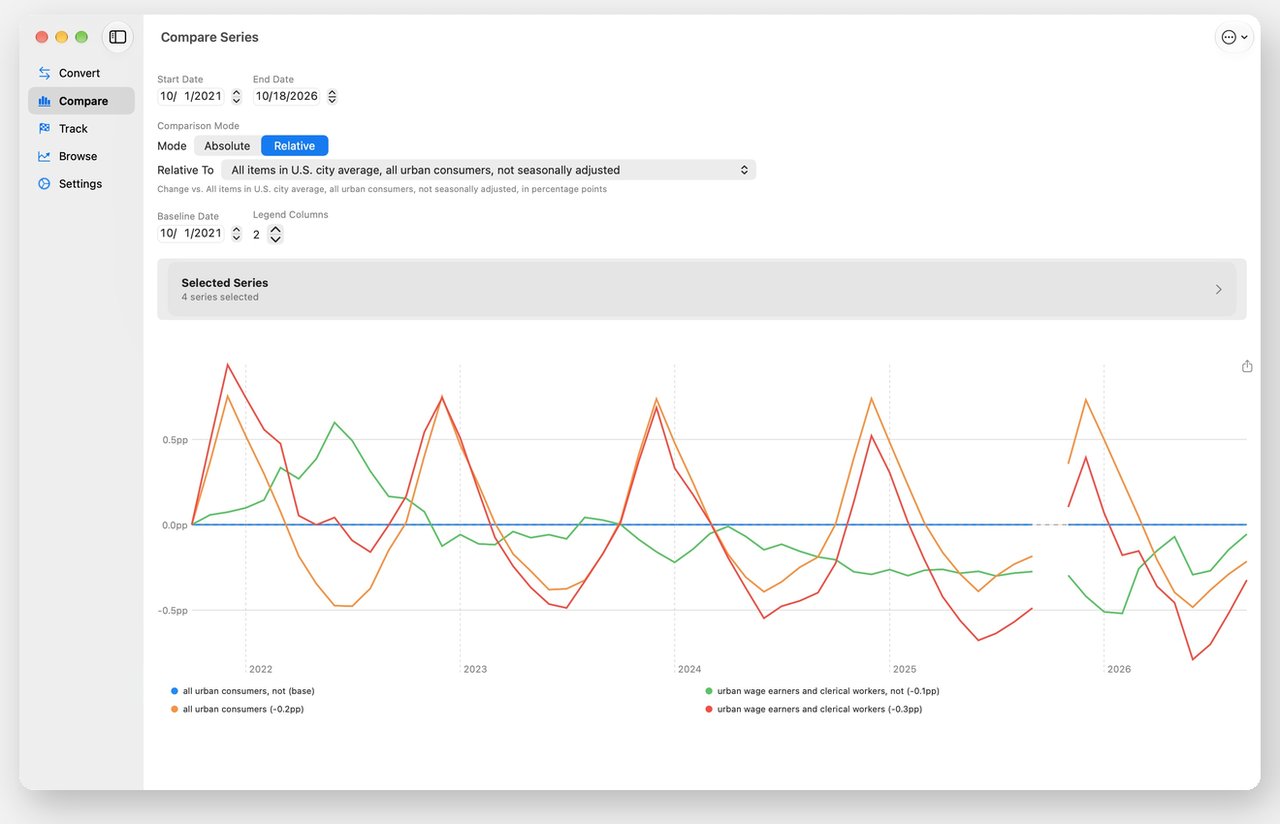Open the Relative To series dropdown
This screenshot has width=1280, height=824.
[488, 170]
